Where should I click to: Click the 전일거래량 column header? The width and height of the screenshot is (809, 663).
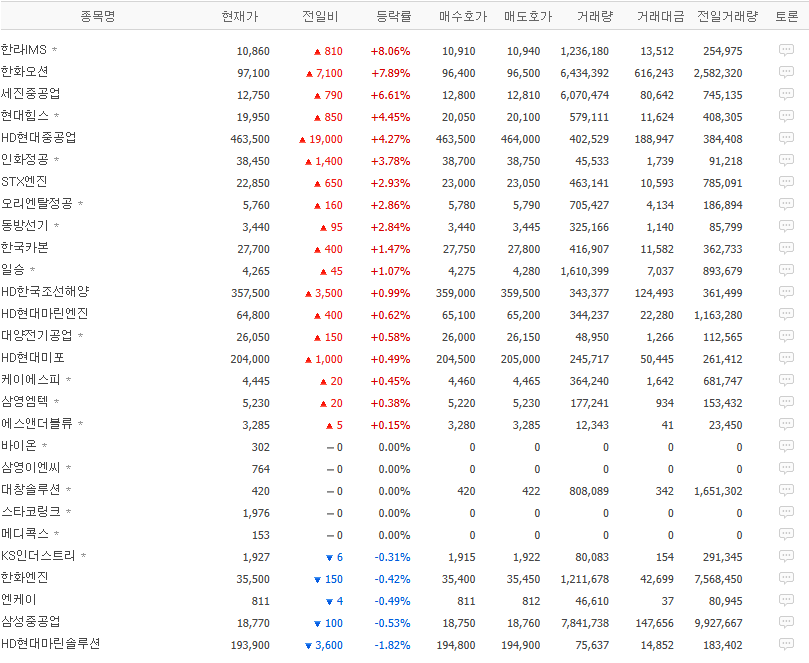point(727,17)
